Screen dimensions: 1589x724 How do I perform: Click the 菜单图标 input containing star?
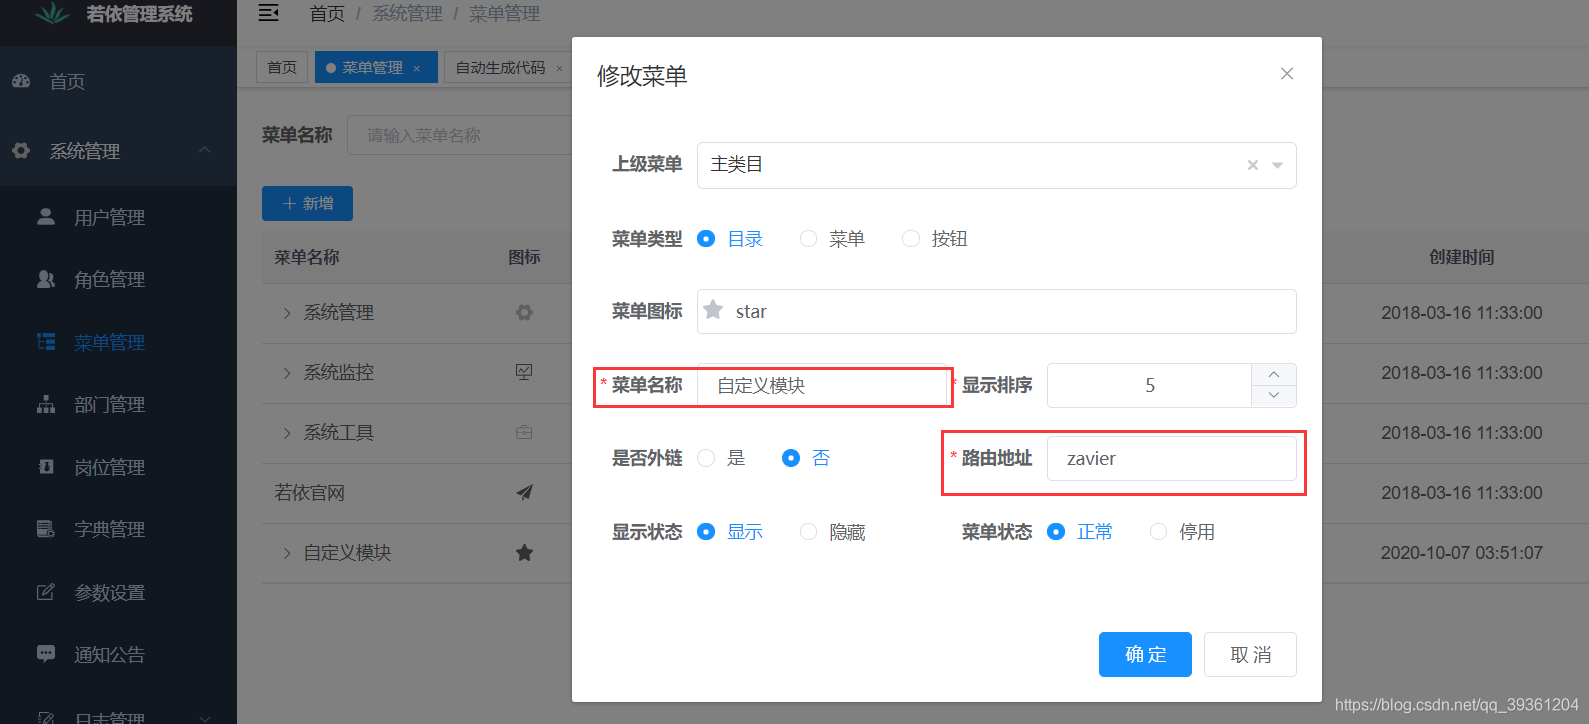(x=997, y=311)
